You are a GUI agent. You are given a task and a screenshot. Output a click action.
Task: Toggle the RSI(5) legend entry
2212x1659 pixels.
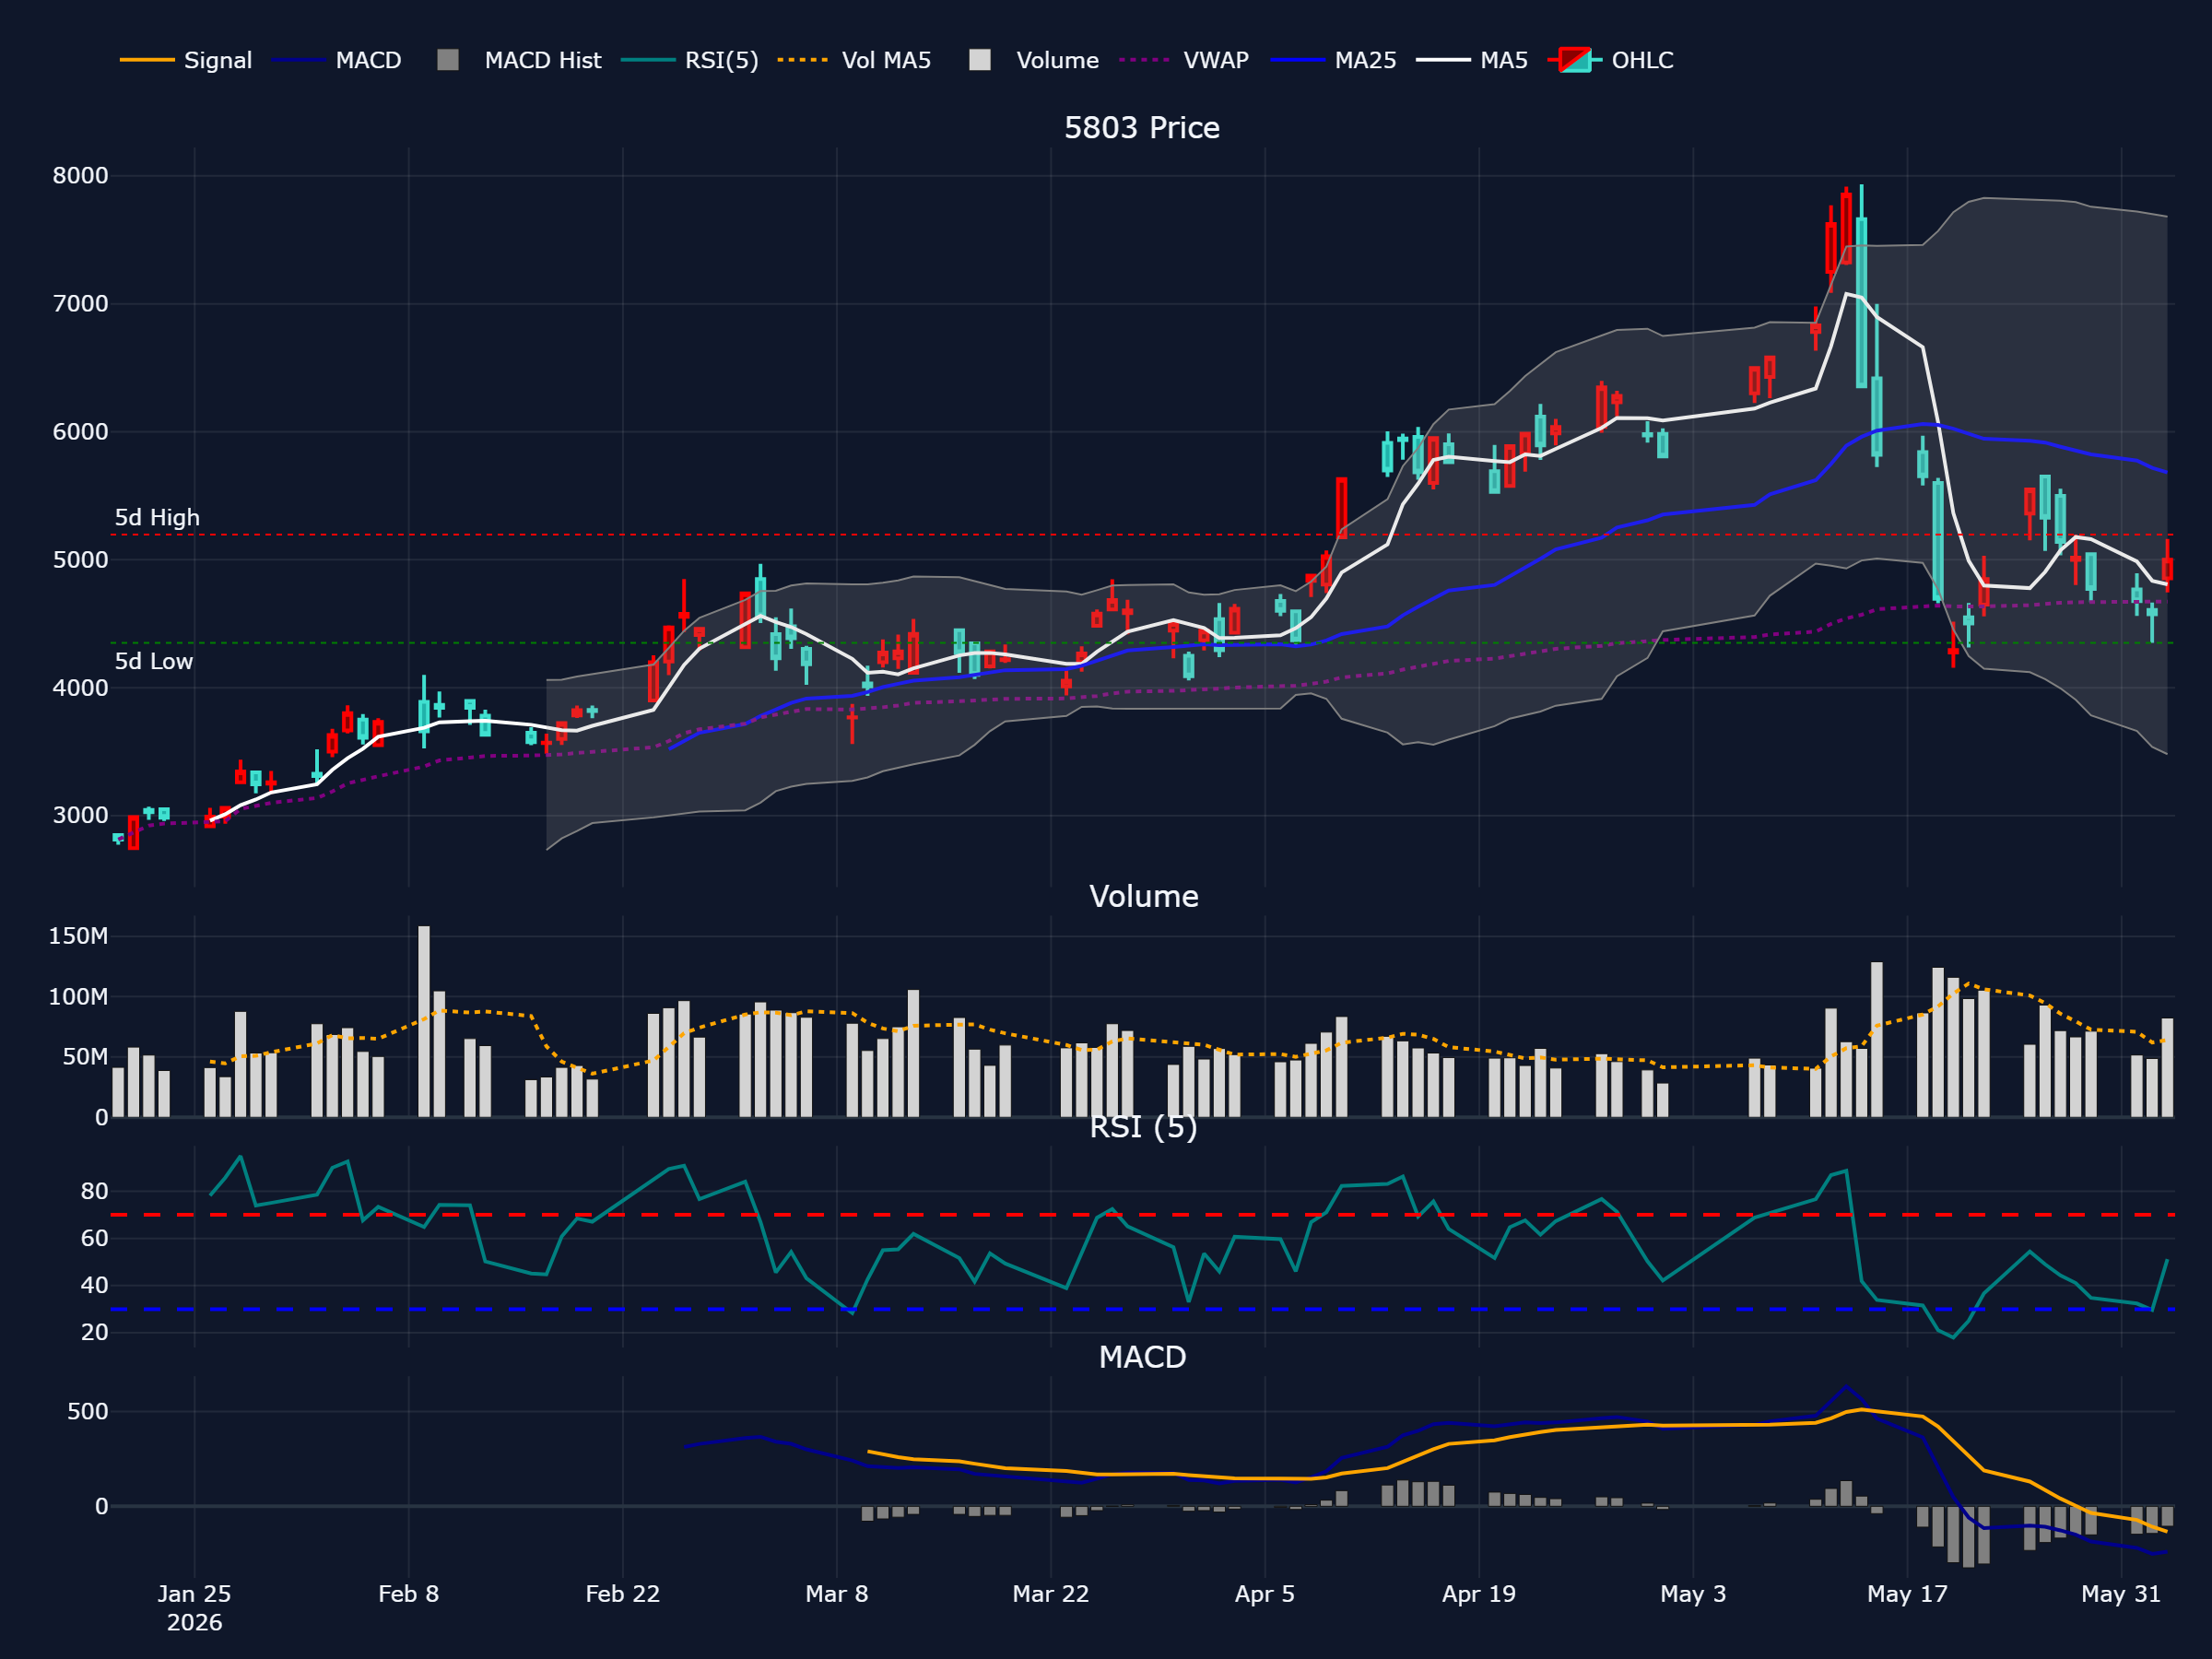pyautogui.click(x=690, y=60)
